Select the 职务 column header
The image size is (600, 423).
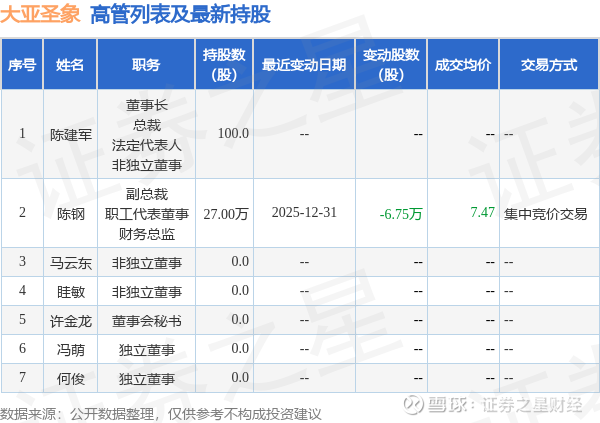pos(146,64)
